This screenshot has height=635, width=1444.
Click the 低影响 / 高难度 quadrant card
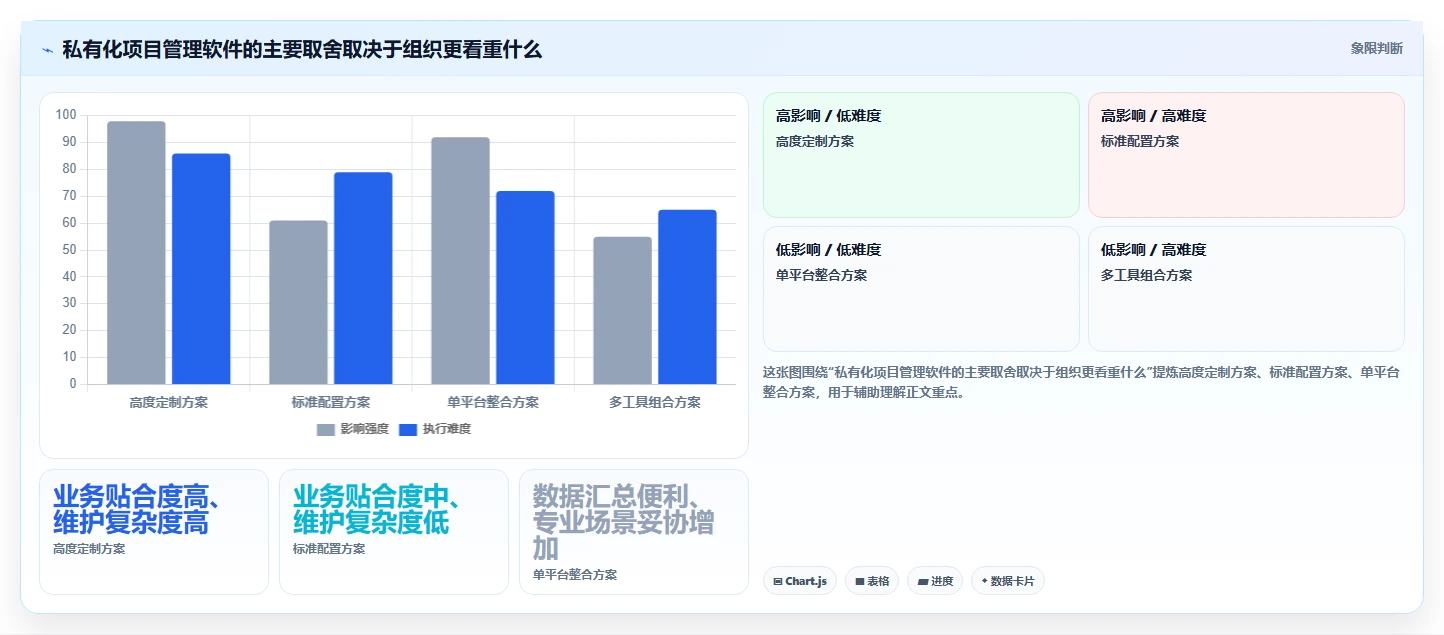[1246, 289]
